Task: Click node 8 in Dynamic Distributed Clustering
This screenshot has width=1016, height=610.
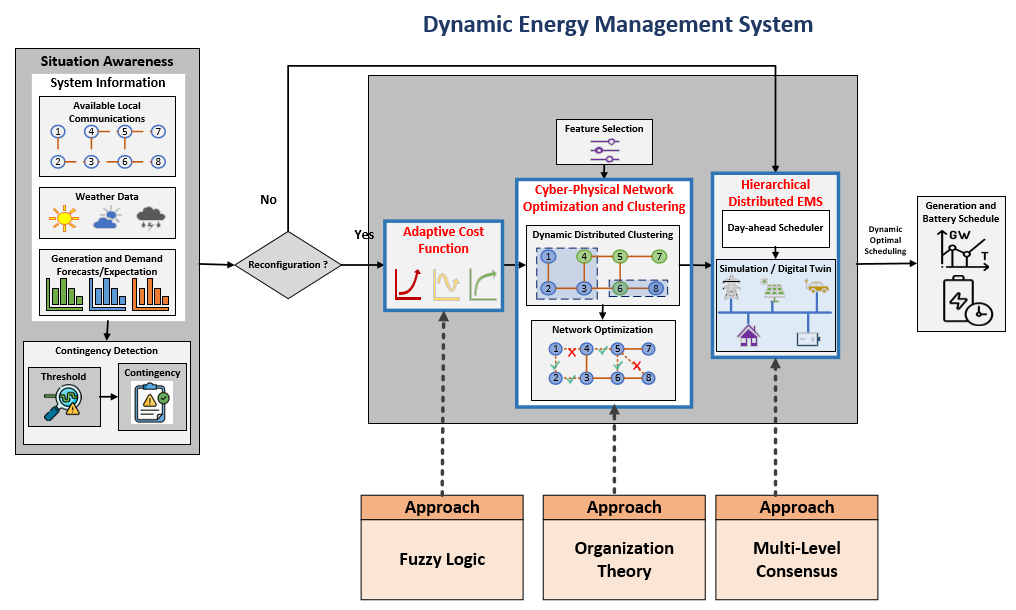Action: 656,288
